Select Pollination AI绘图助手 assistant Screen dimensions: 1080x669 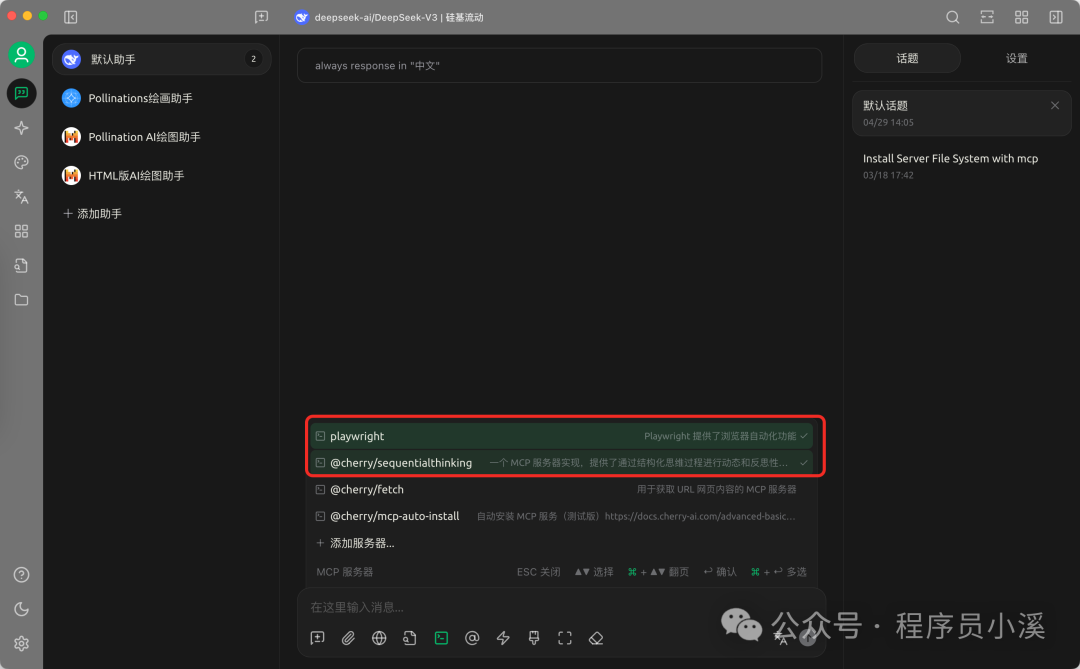(162, 136)
